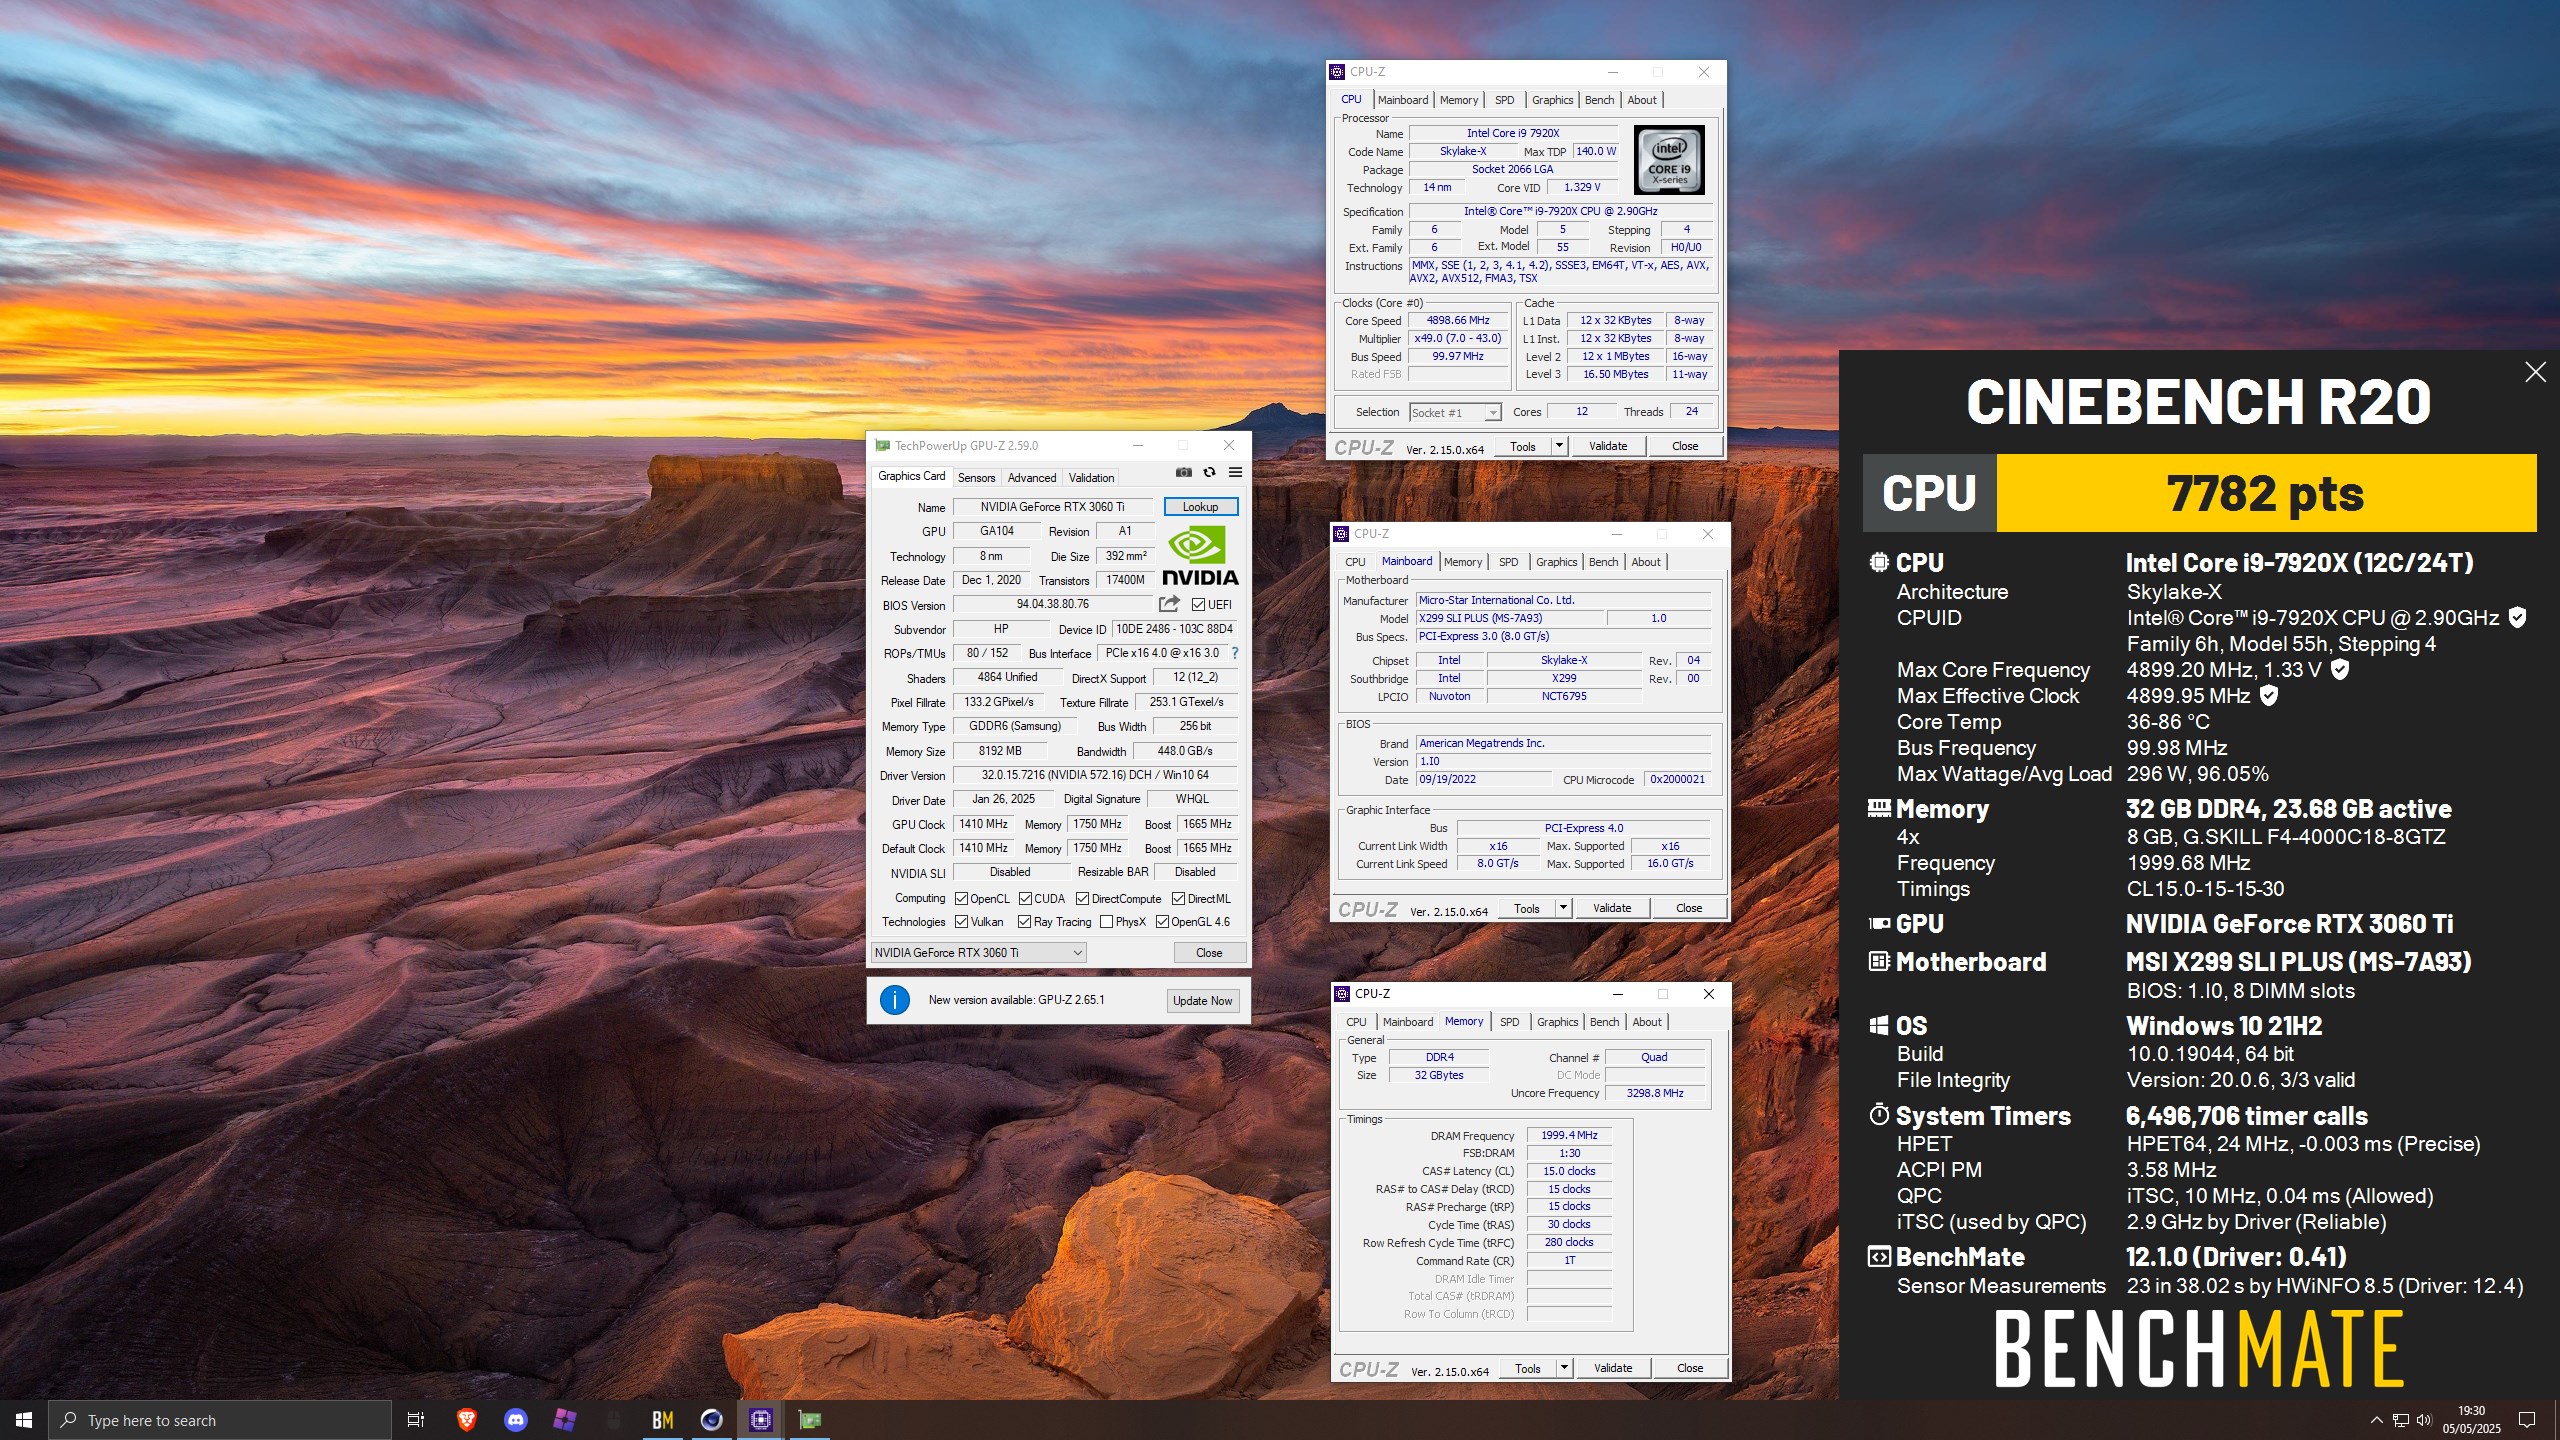Click the Lookup button in GPU-Z

pos(1200,507)
